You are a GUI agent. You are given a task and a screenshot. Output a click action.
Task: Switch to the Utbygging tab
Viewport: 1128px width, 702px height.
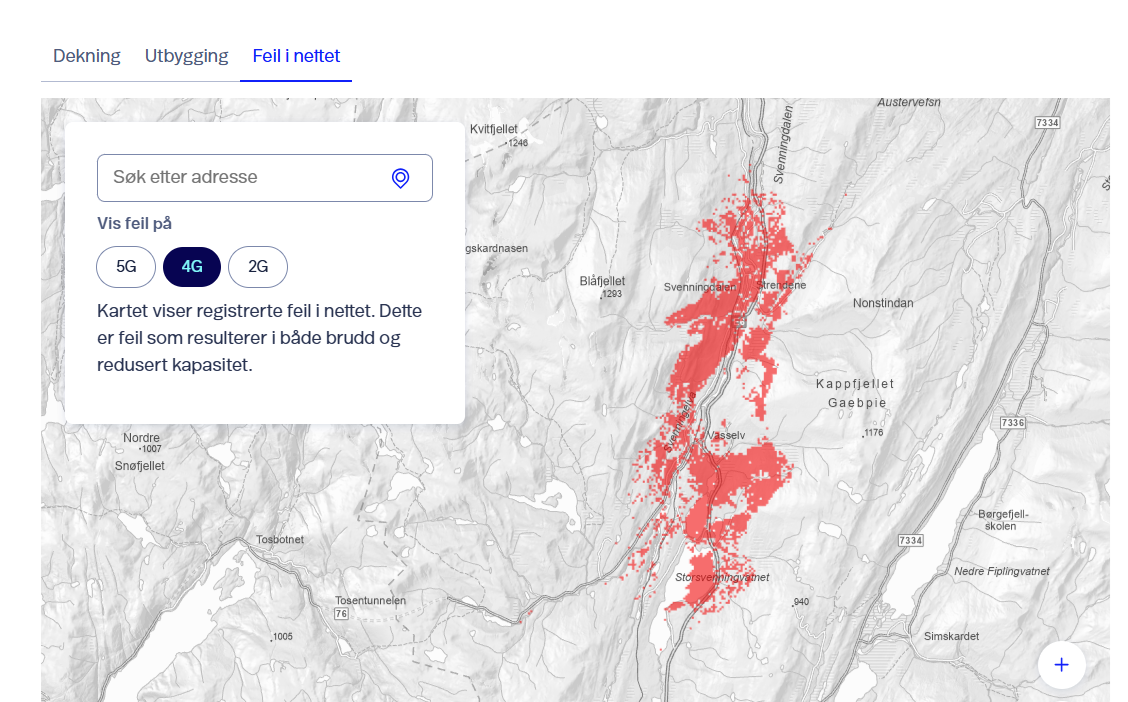pos(186,56)
